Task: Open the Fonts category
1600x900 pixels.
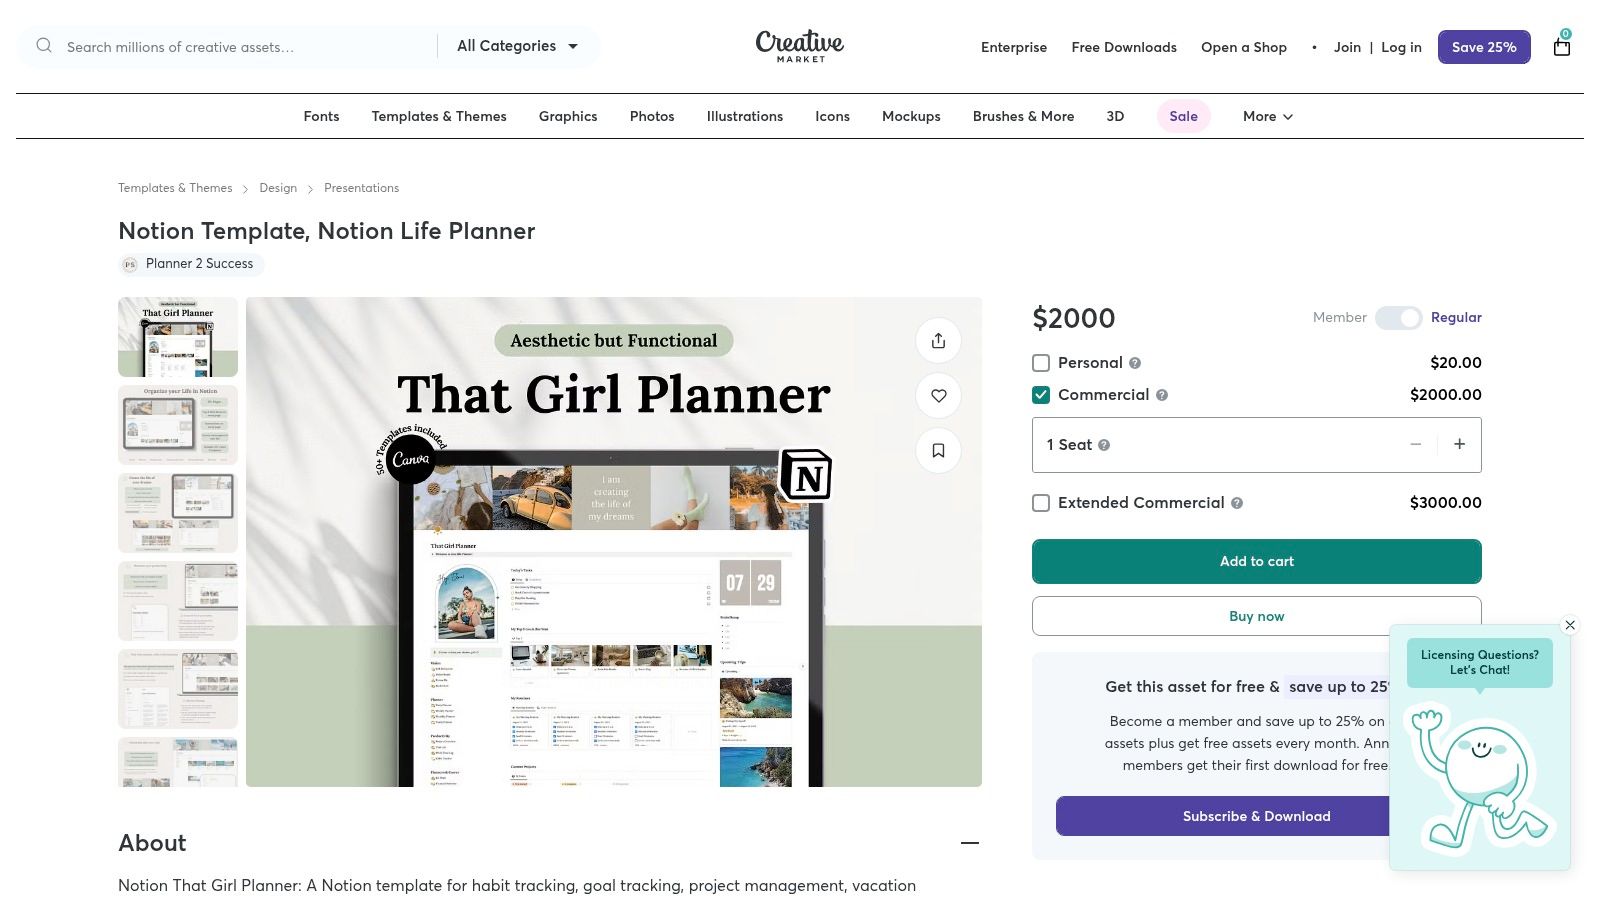Action: point(321,116)
